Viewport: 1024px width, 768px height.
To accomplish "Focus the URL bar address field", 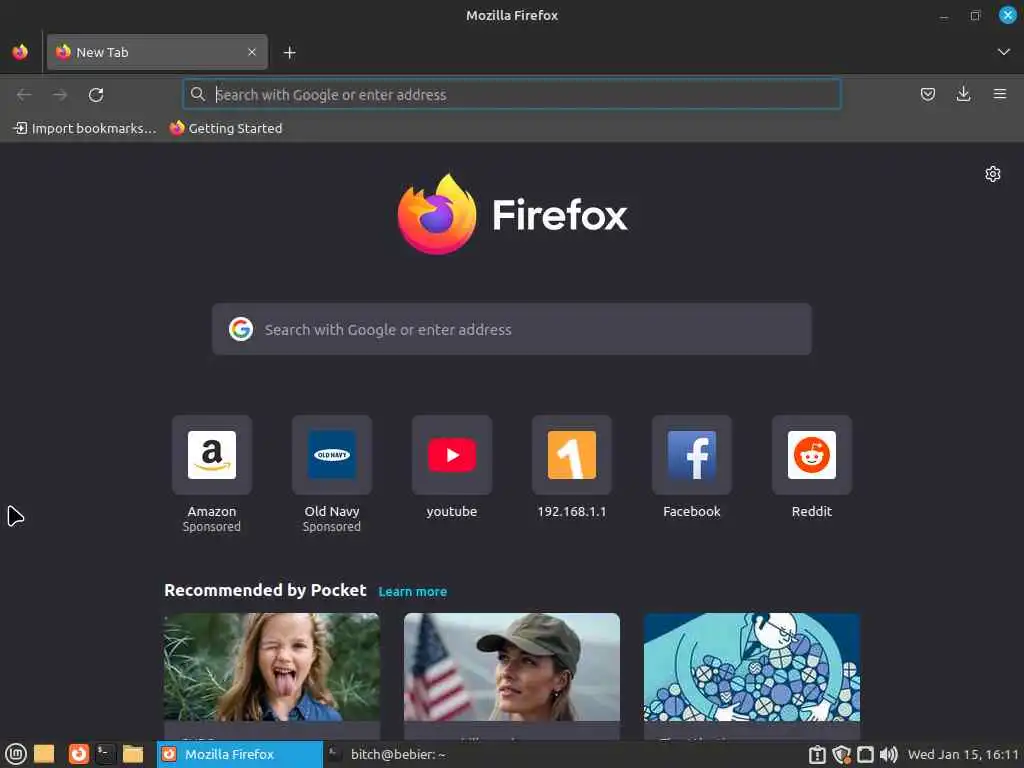I will click(x=512, y=94).
